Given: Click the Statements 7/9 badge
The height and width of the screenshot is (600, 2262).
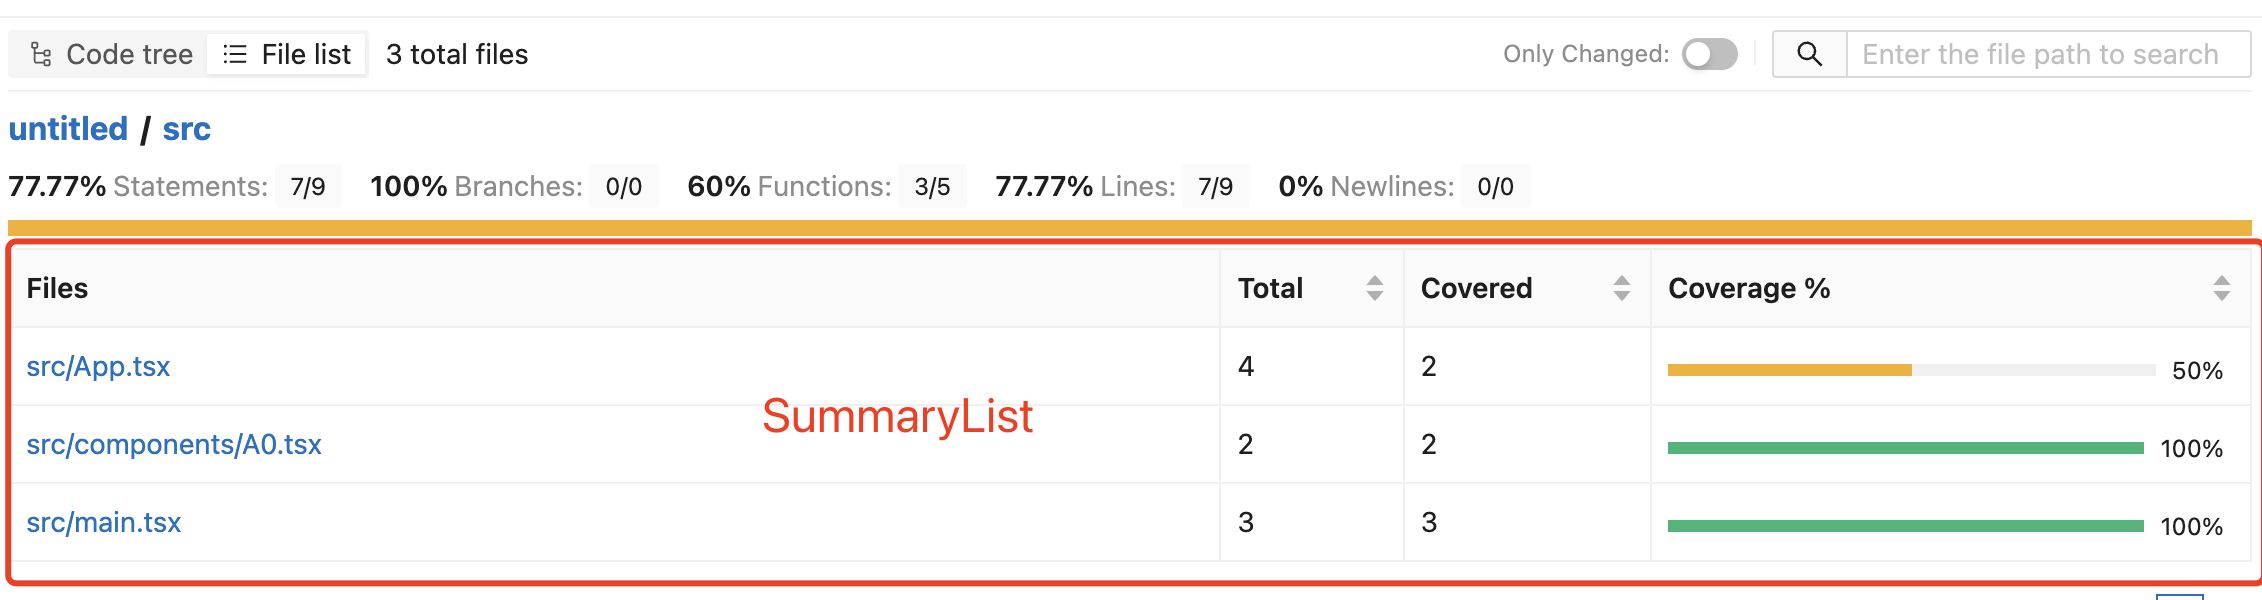Looking at the screenshot, I should click(308, 187).
